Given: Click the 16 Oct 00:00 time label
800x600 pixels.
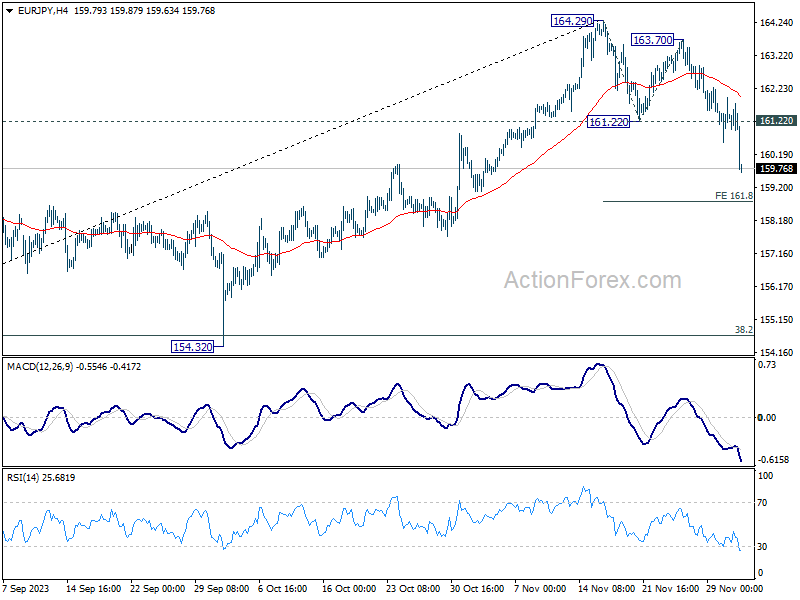Looking at the screenshot, I should [349, 589].
